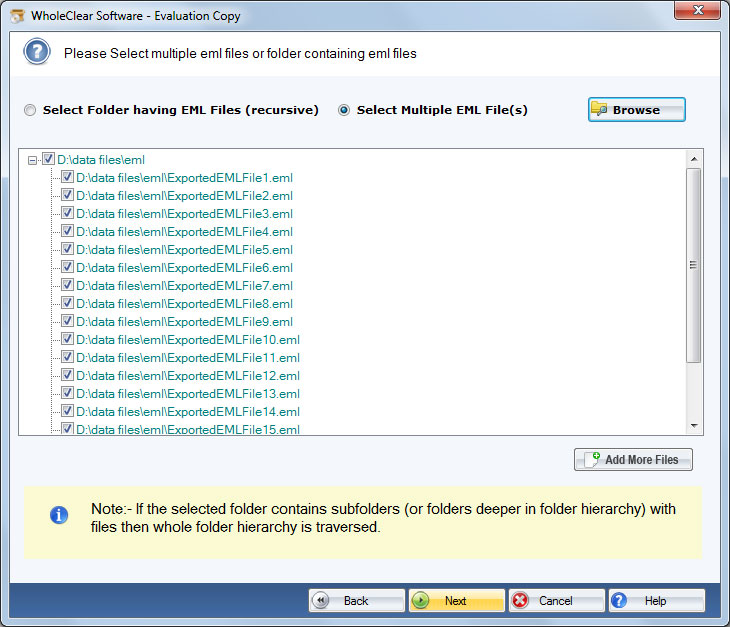Toggle ExportedEMLFile11.eml checkbox
The width and height of the screenshot is (730, 627).
point(68,357)
